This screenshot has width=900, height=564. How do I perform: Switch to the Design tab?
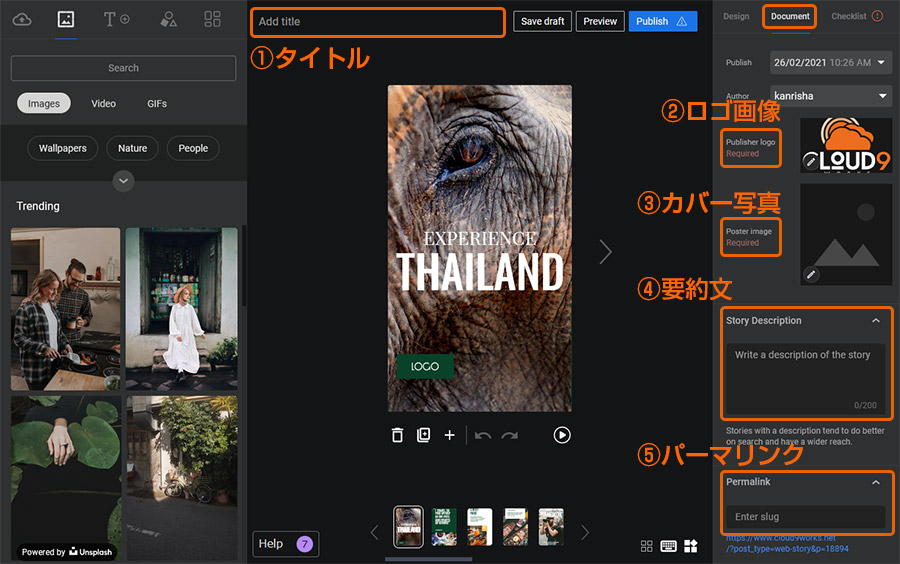coord(736,17)
